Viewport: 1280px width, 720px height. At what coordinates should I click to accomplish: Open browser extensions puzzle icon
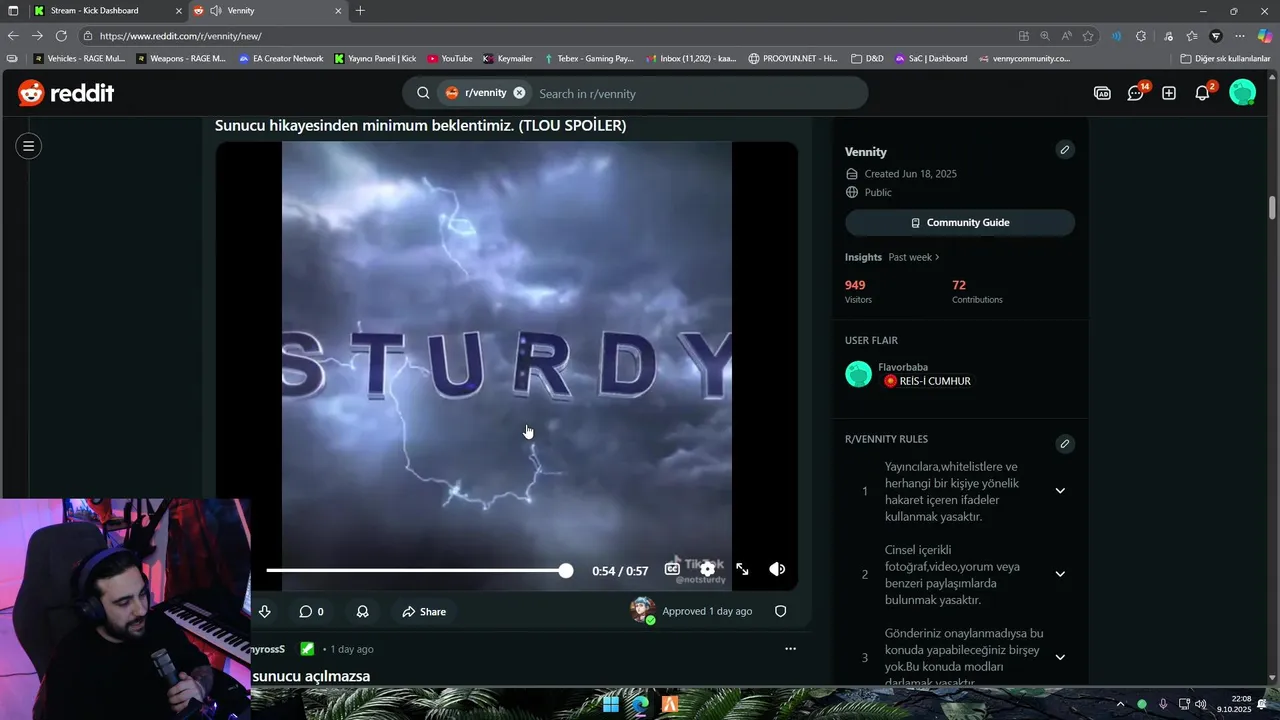[x=1141, y=36]
